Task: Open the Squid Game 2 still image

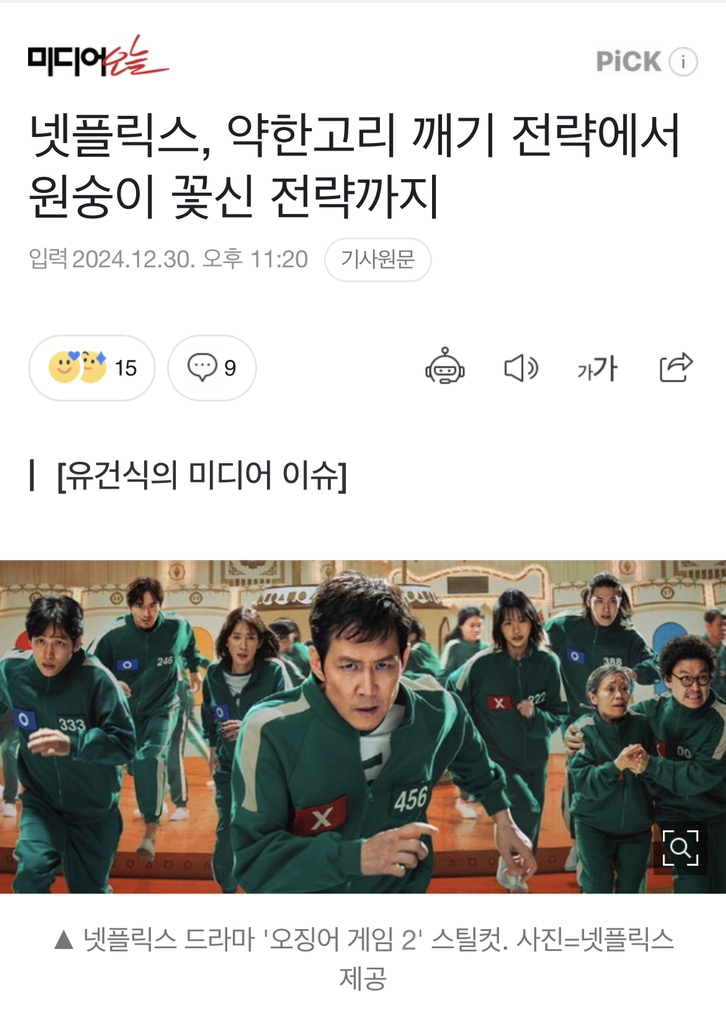Action: click(363, 726)
